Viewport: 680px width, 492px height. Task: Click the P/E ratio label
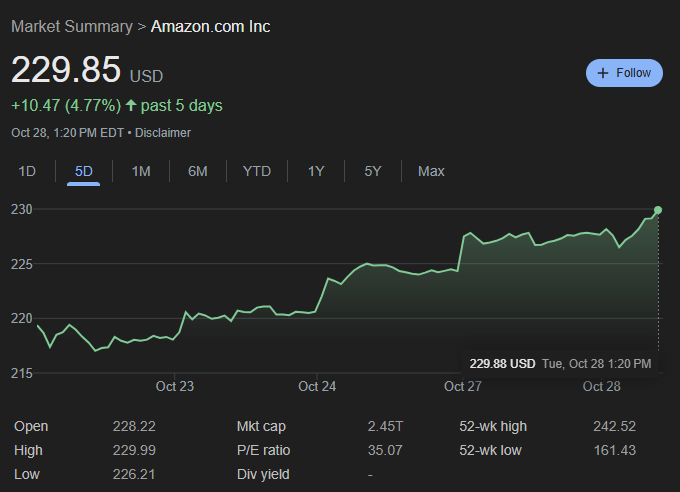(x=263, y=450)
